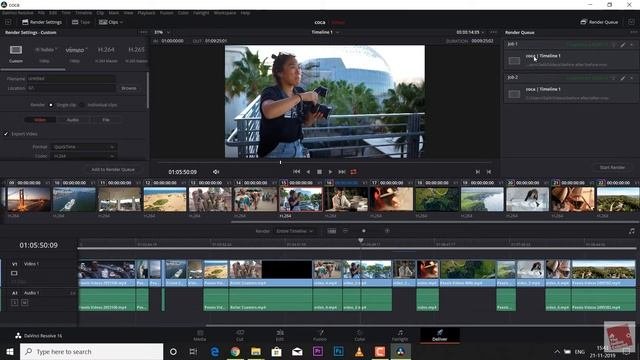Viewport: 640px width, 360px height.
Task: Click timeline zoom slider handle
Action: coord(364,231)
